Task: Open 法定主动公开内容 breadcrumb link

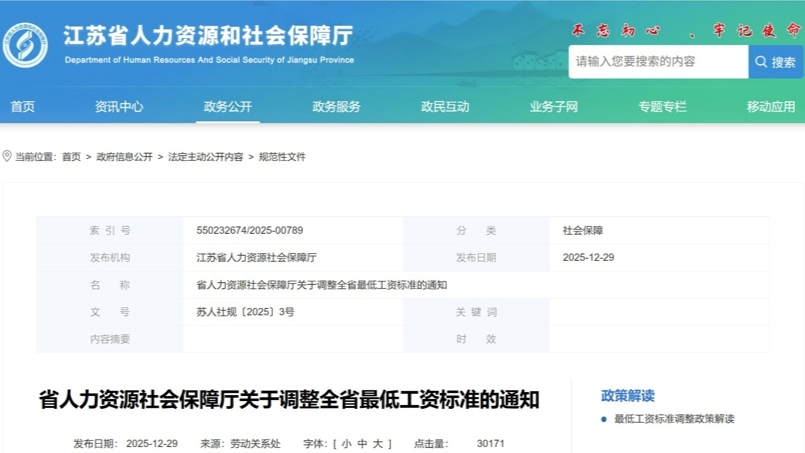Action: pos(205,157)
